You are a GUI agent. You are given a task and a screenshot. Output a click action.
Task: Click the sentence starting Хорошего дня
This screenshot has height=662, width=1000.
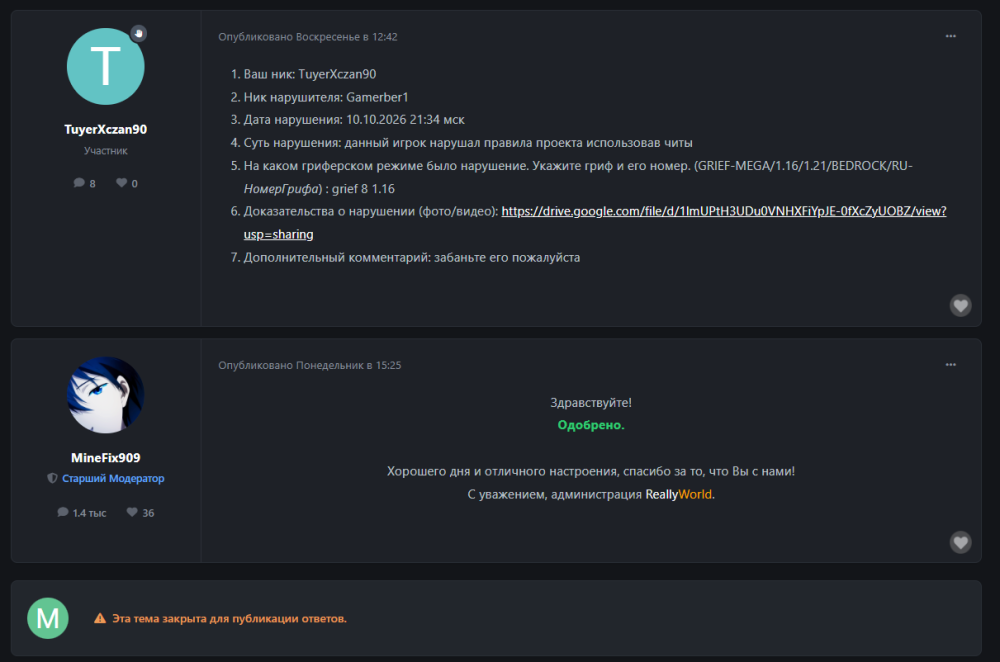click(591, 471)
